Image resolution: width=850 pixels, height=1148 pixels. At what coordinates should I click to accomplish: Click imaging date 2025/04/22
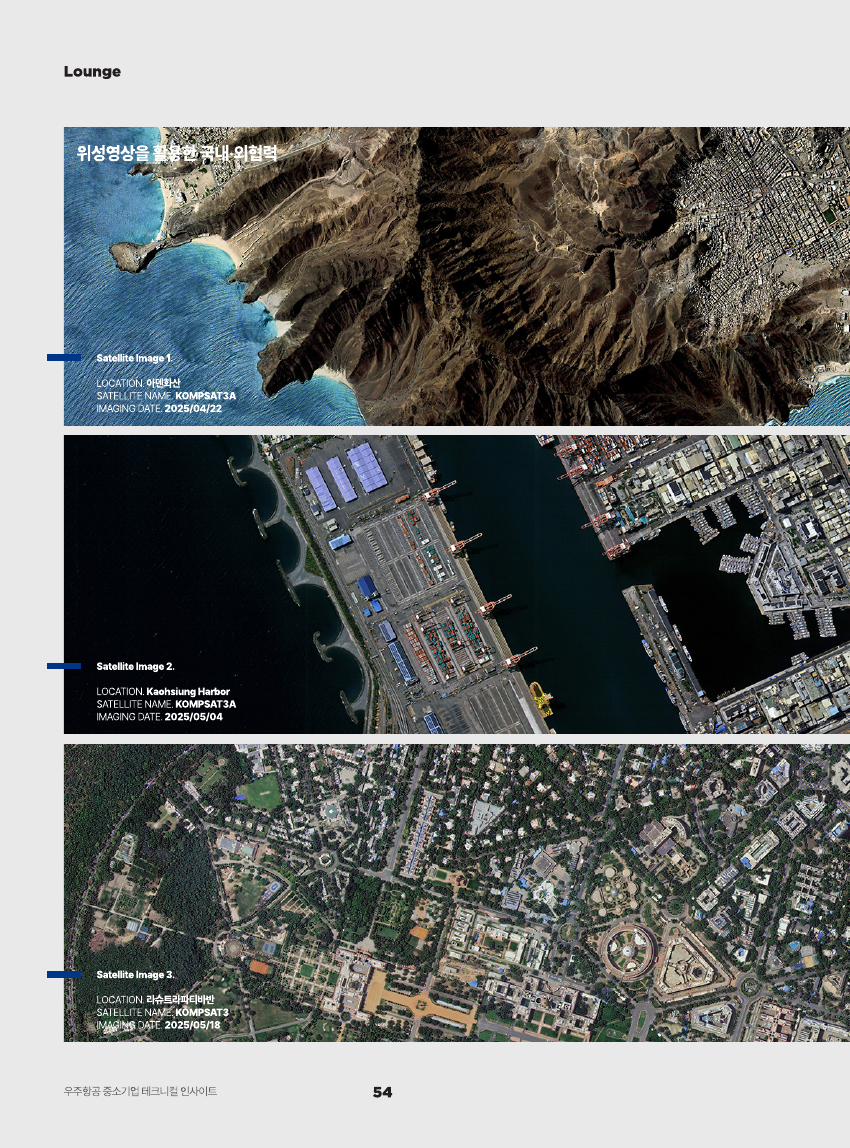[193, 409]
